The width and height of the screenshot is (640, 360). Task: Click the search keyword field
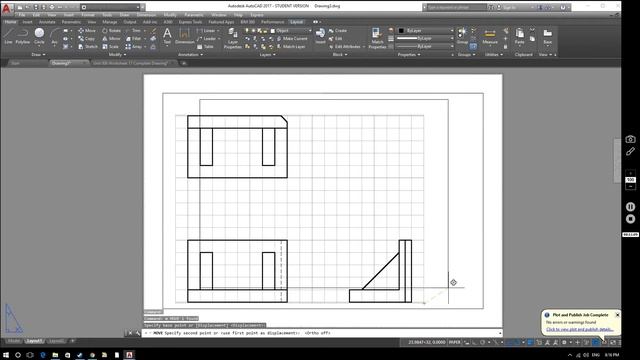456,7
